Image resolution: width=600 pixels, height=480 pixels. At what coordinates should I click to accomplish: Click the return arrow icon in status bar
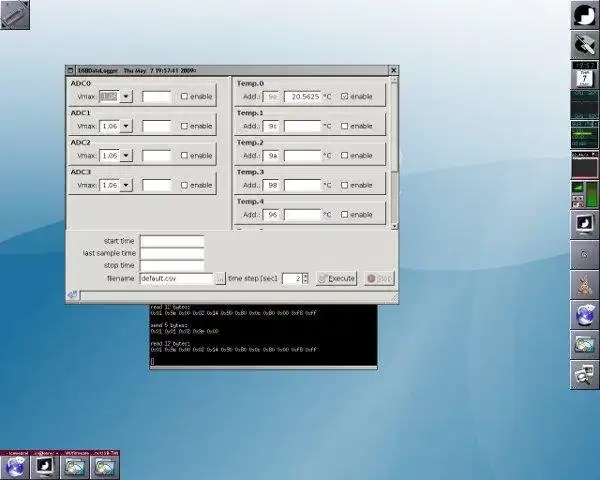73,295
